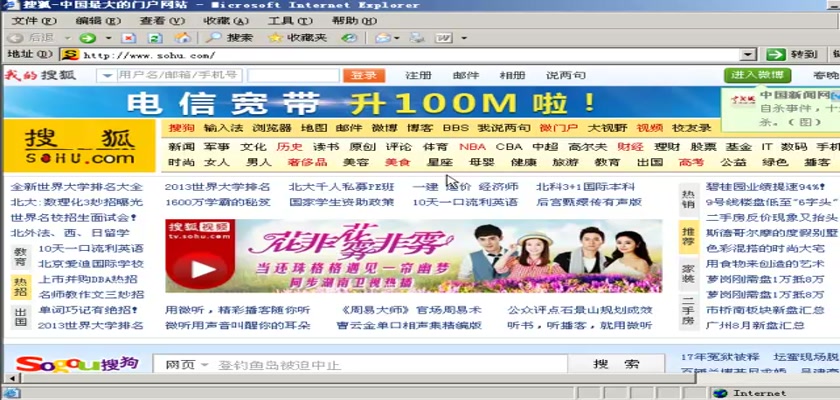This screenshot has width=840, height=400.
Task: Click the 说两句 link
Action: tap(566, 76)
